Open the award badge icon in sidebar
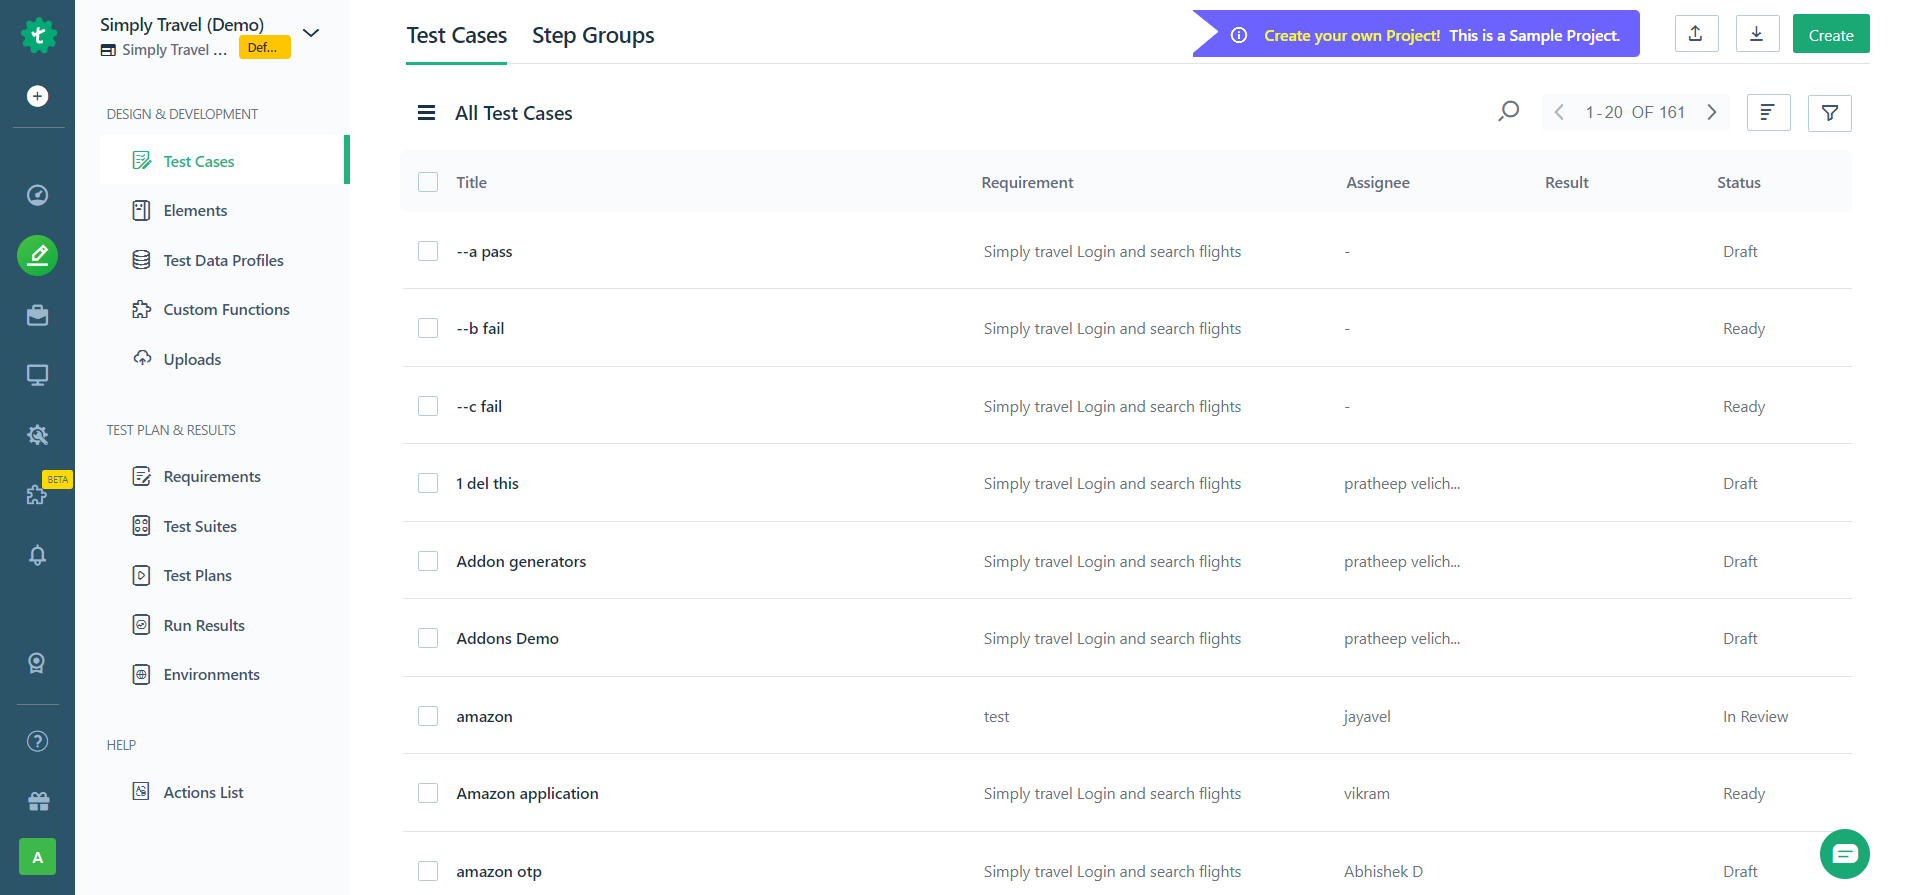1920x895 pixels. 38,663
